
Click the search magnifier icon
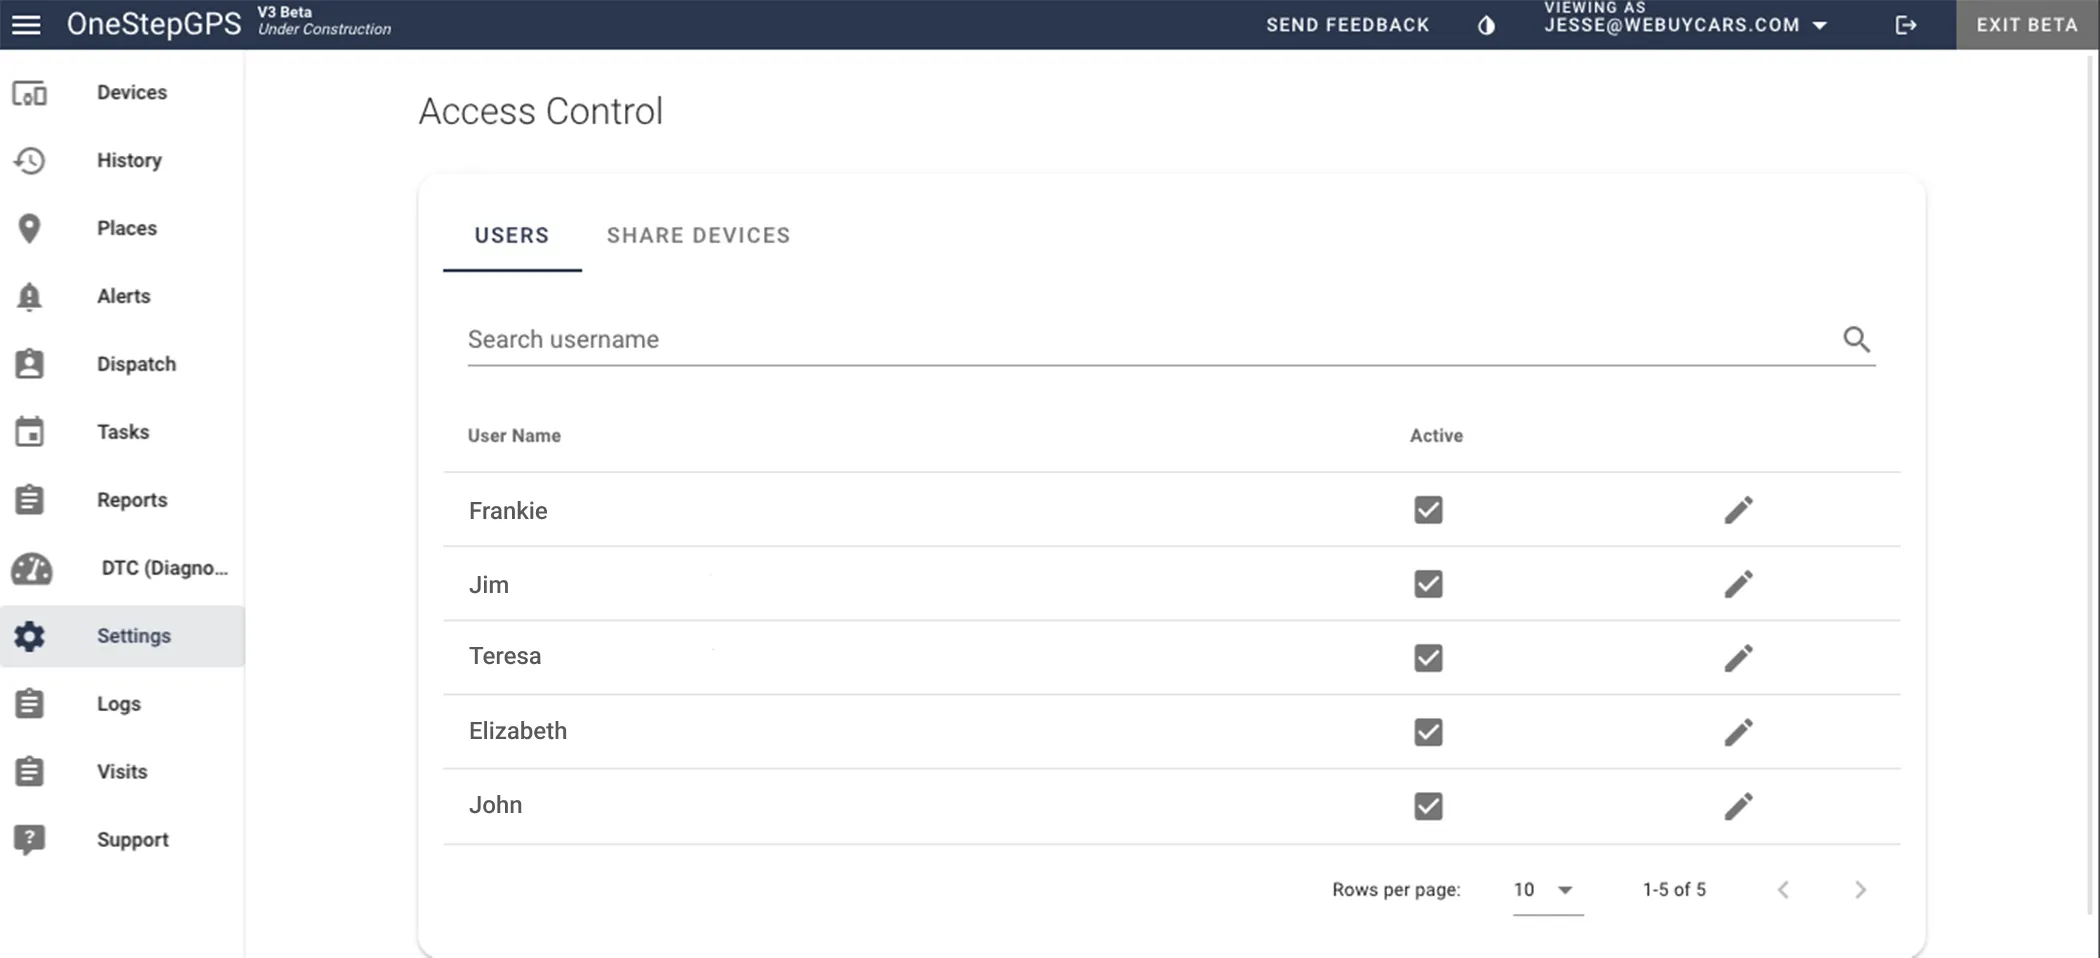click(x=1857, y=339)
